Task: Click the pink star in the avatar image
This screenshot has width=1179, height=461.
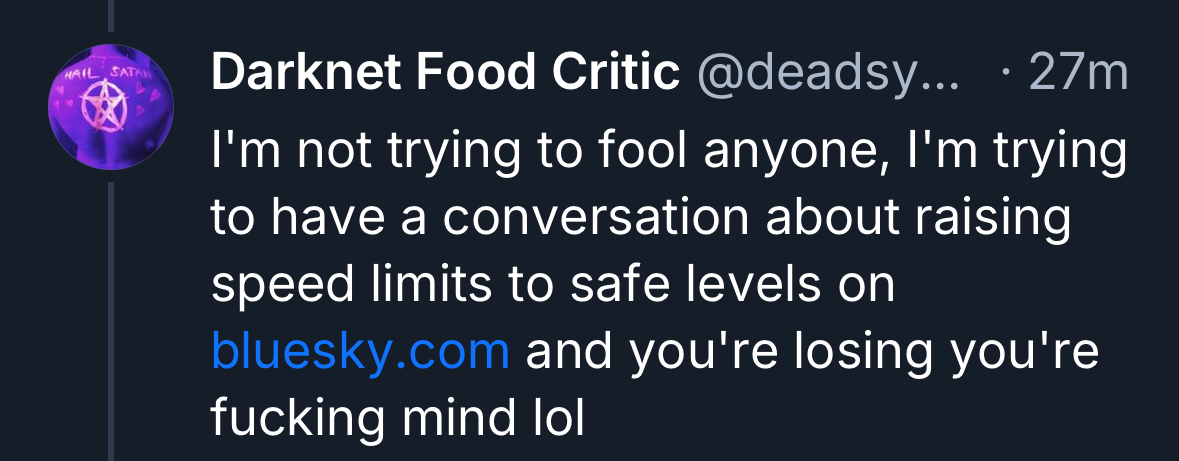Action: click(100, 103)
